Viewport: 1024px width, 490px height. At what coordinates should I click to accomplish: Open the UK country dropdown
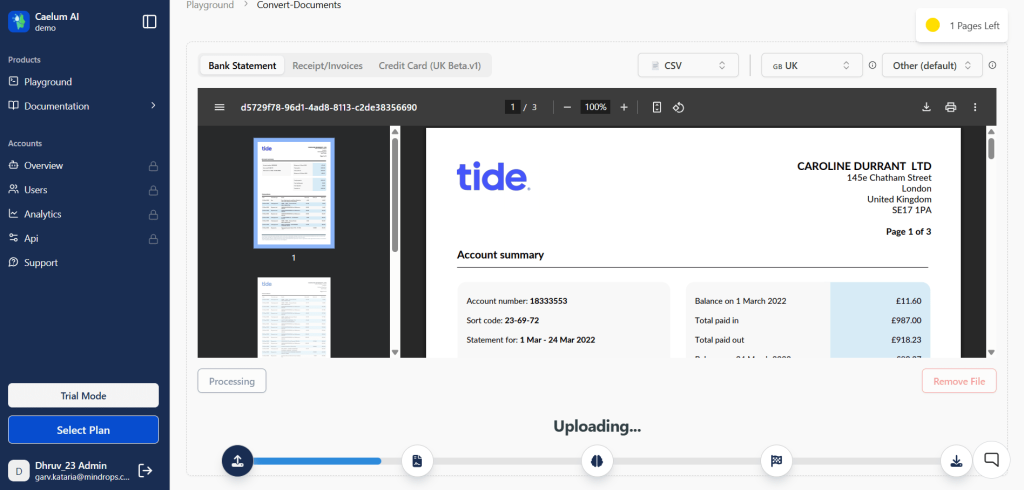812,65
